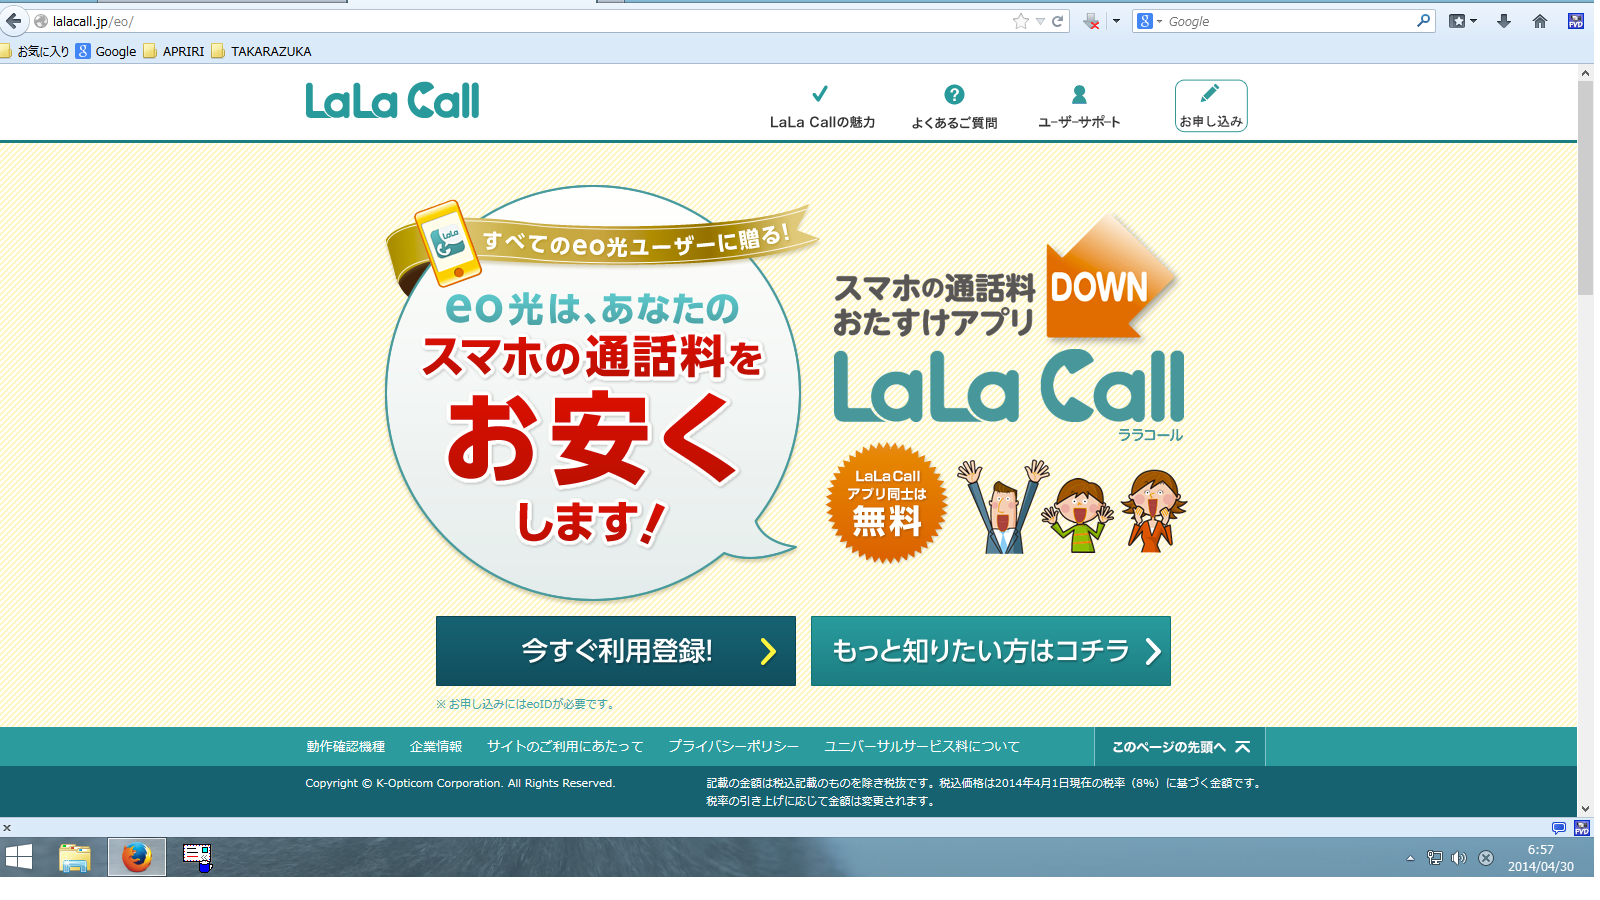The width and height of the screenshot is (1600, 900).
Task: Open the 動作確認機種 footer link
Action: [346, 747]
